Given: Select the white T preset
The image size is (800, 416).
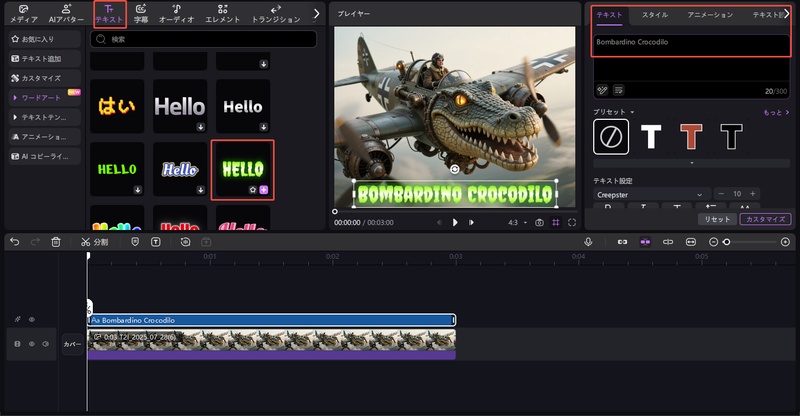Looking at the screenshot, I should click(x=651, y=137).
